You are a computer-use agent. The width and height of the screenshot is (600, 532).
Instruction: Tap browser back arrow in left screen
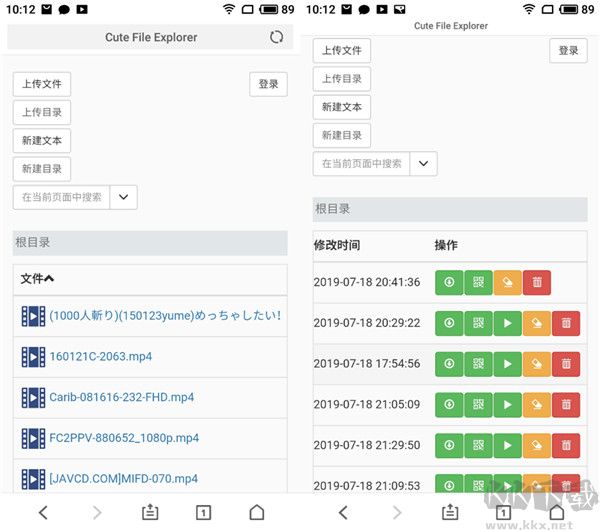(43, 513)
